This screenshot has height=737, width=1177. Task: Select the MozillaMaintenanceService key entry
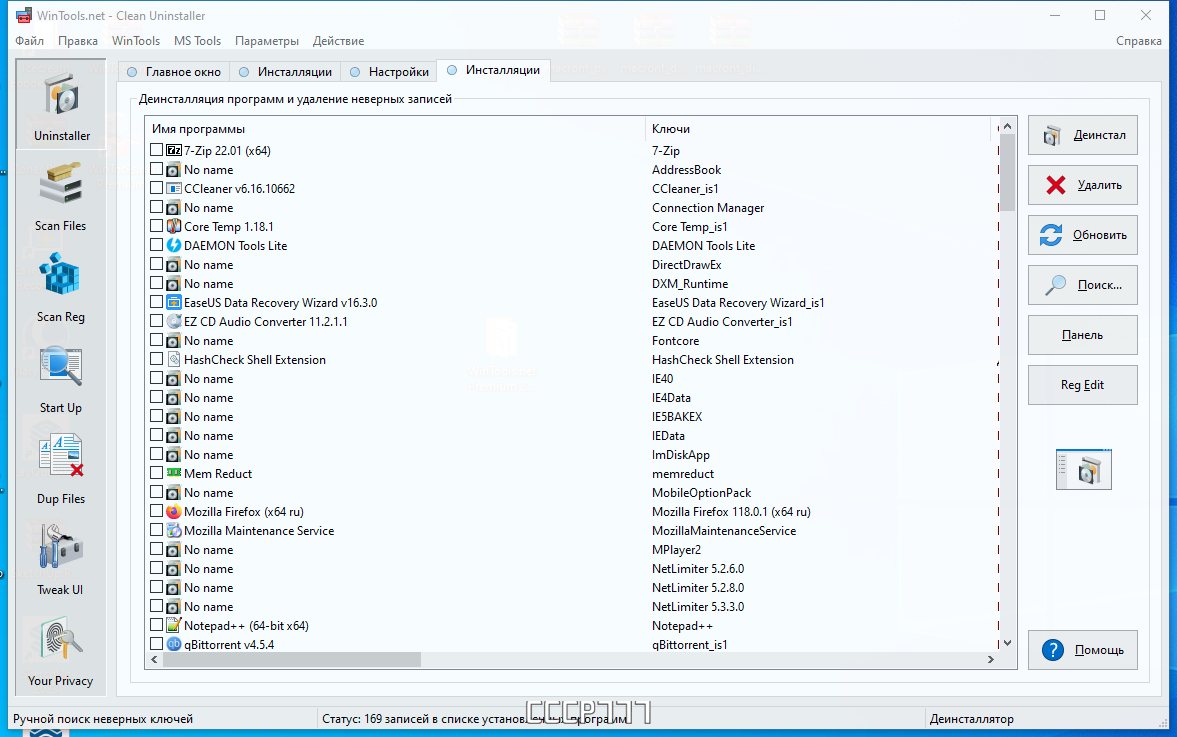(724, 531)
